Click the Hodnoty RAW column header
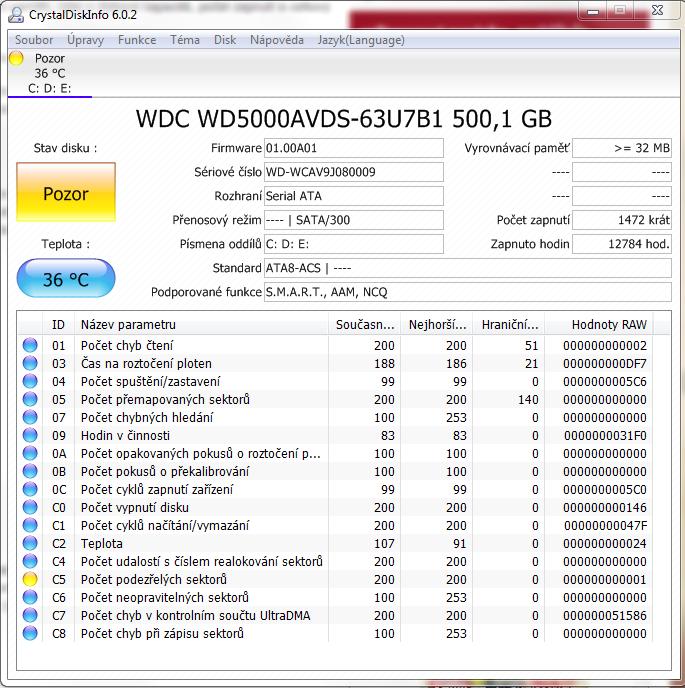 coord(599,325)
